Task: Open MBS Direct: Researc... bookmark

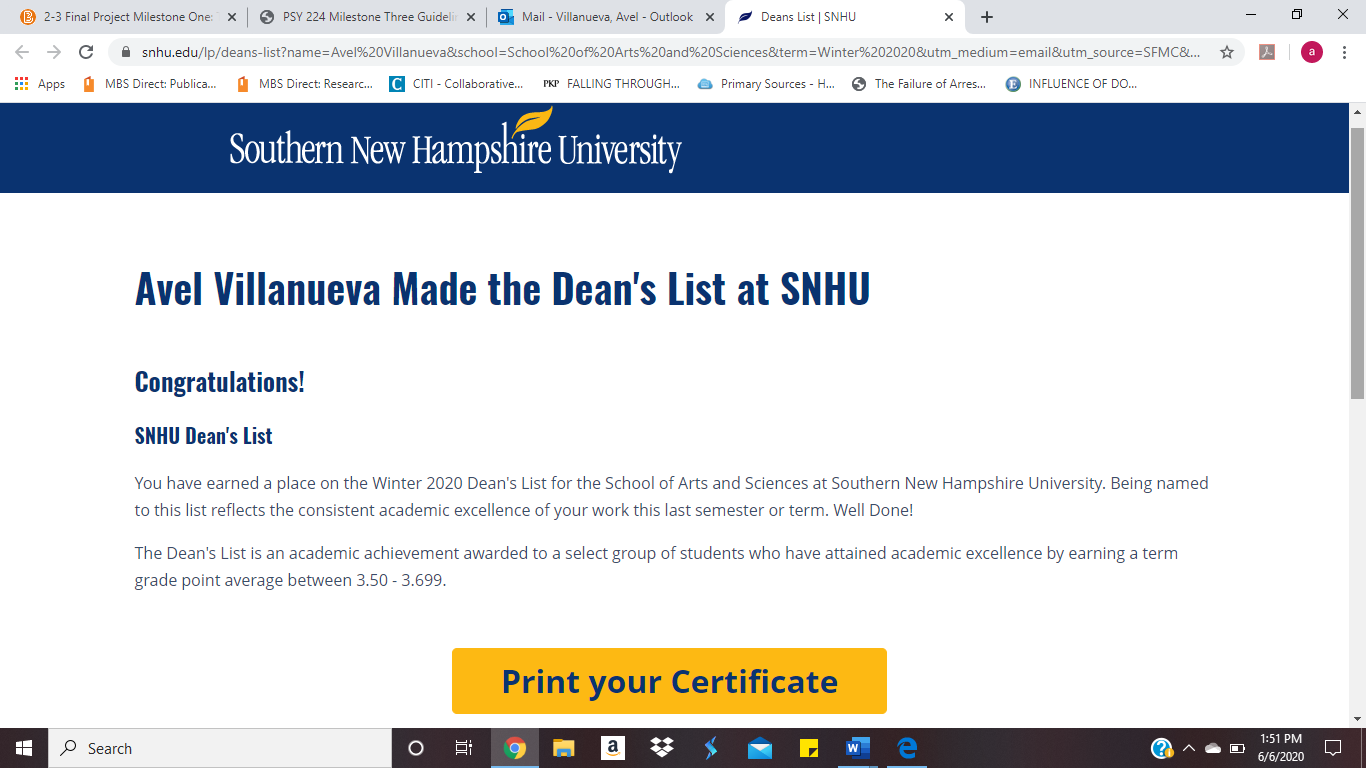Action: tap(304, 84)
